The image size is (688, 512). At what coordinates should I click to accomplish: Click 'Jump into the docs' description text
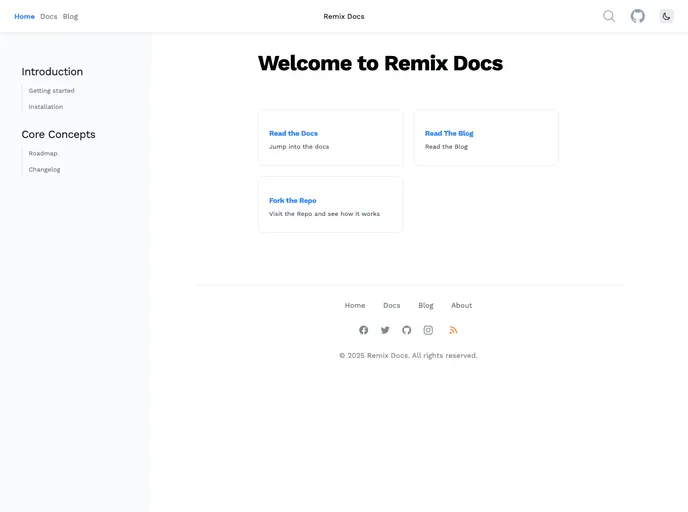(x=299, y=147)
